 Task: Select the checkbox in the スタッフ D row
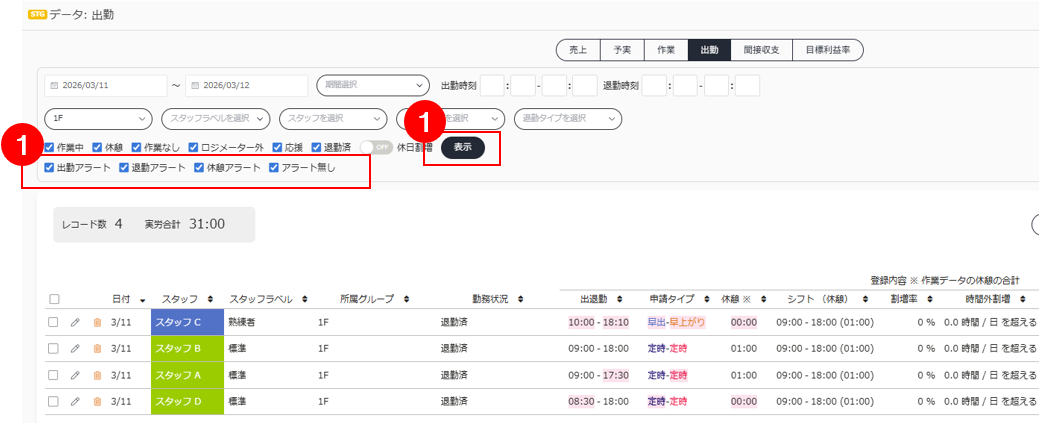[x=54, y=402]
